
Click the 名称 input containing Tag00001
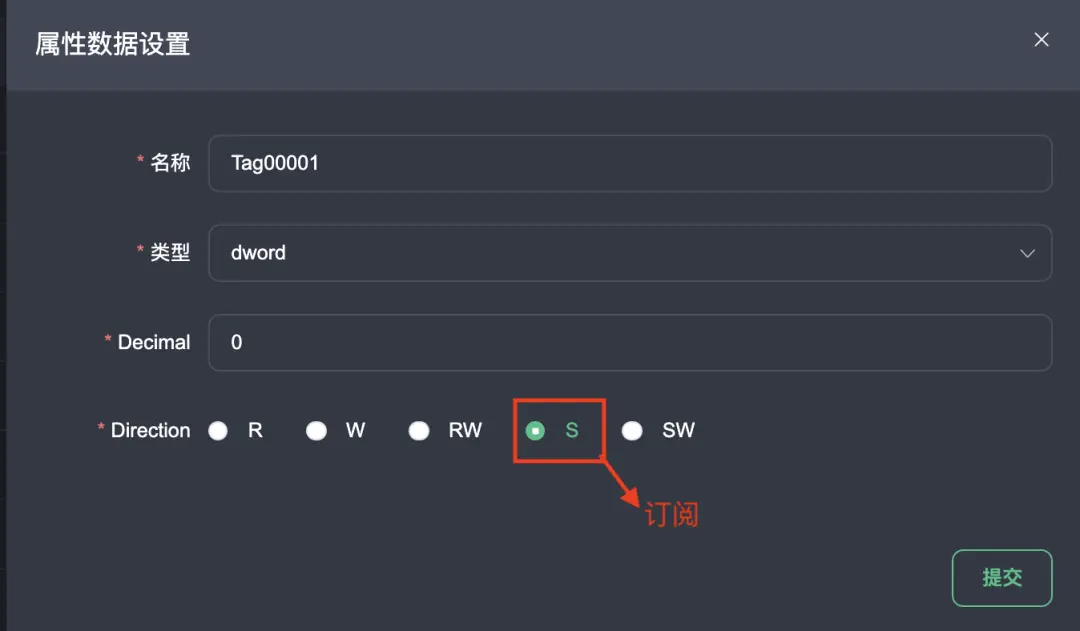[x=630, y=163]
